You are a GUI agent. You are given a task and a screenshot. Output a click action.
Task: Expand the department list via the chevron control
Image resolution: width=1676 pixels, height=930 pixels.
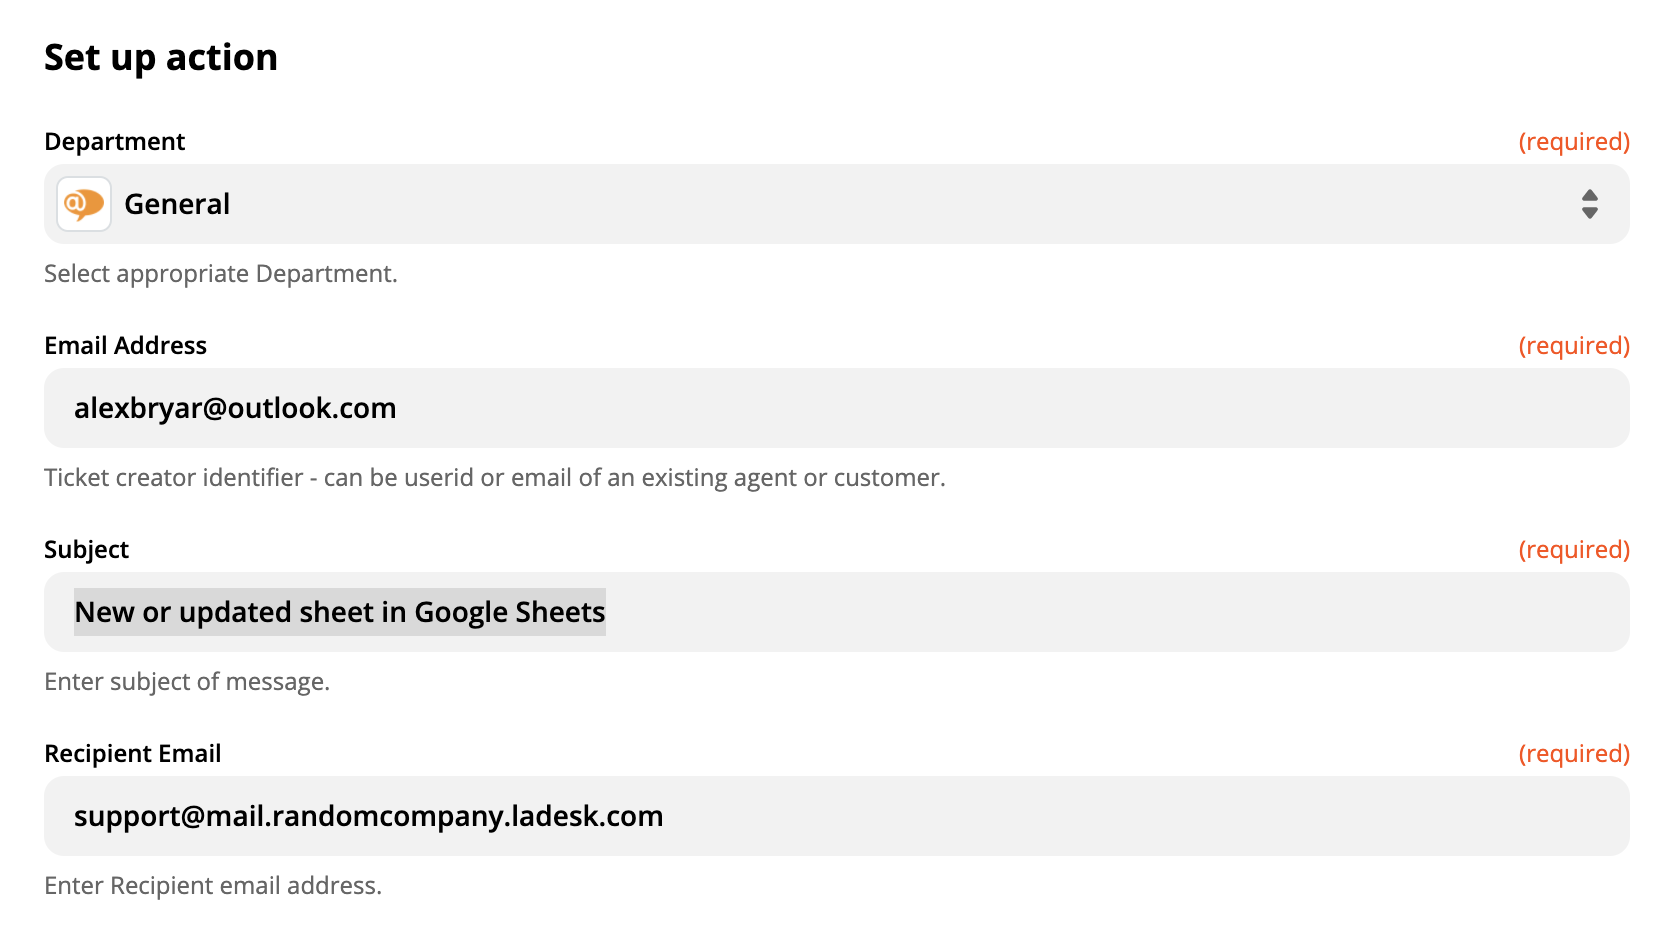[x=1592, y=203]
